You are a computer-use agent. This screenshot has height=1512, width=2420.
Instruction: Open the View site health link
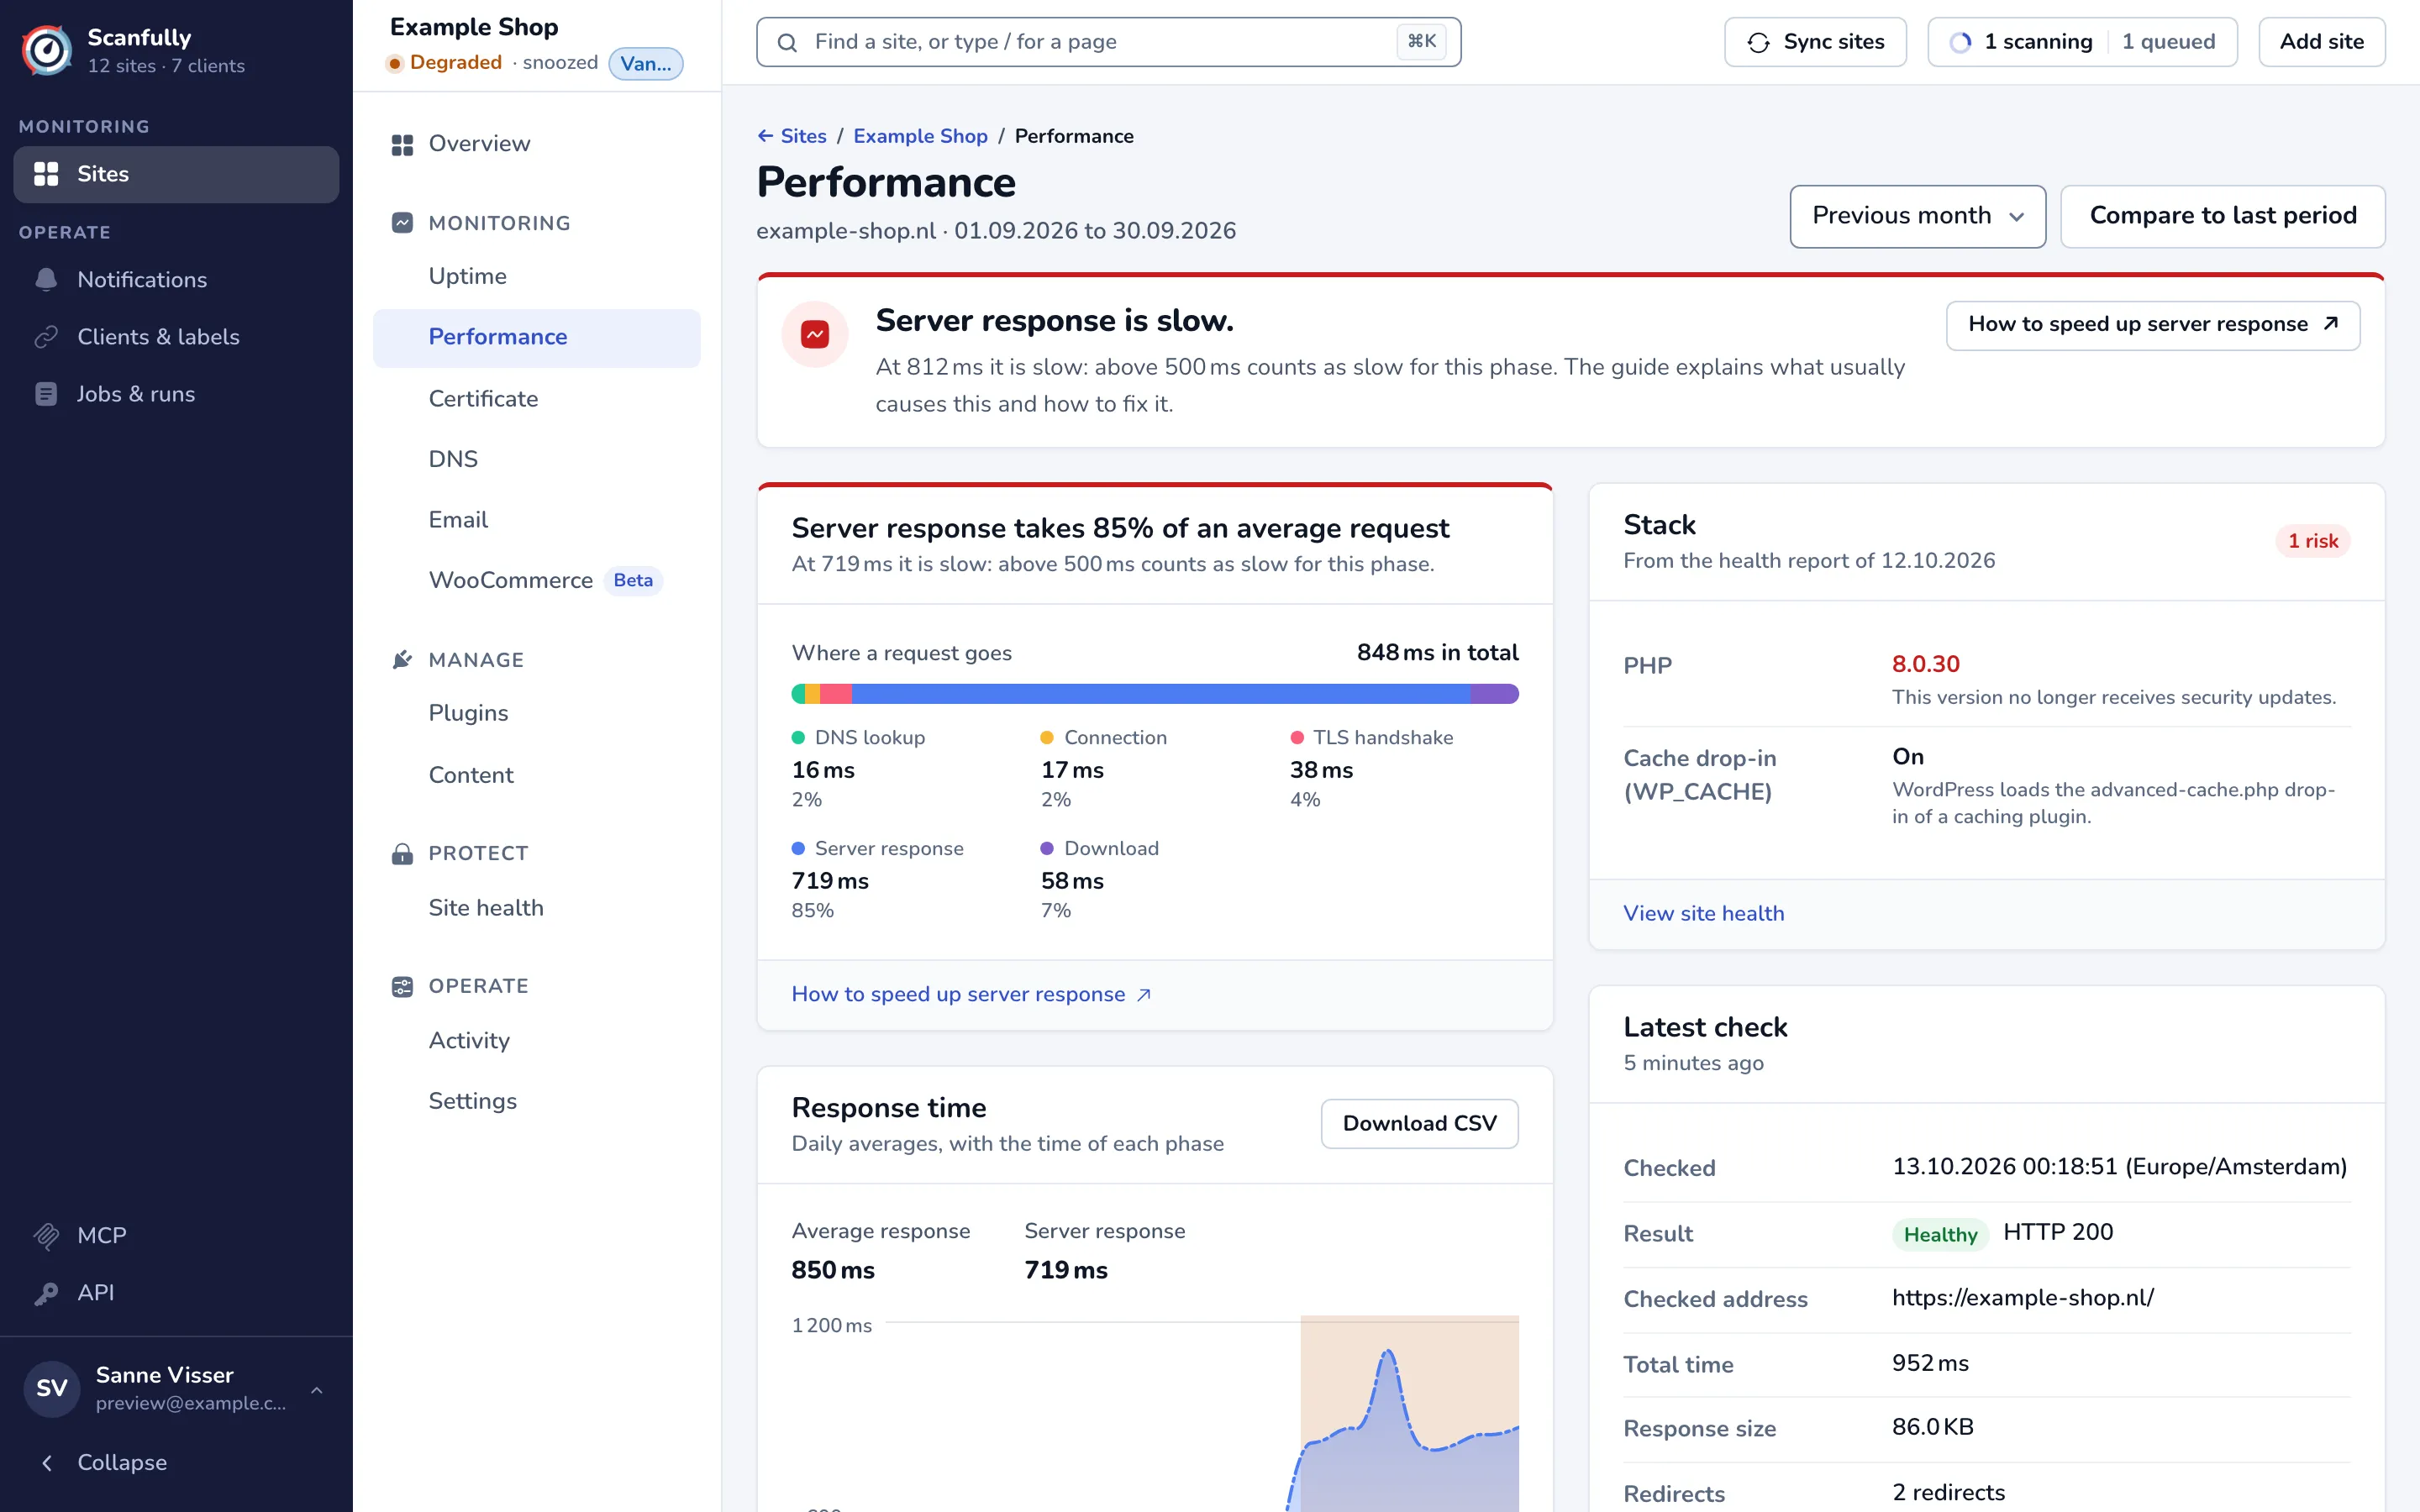[1703, 913]
